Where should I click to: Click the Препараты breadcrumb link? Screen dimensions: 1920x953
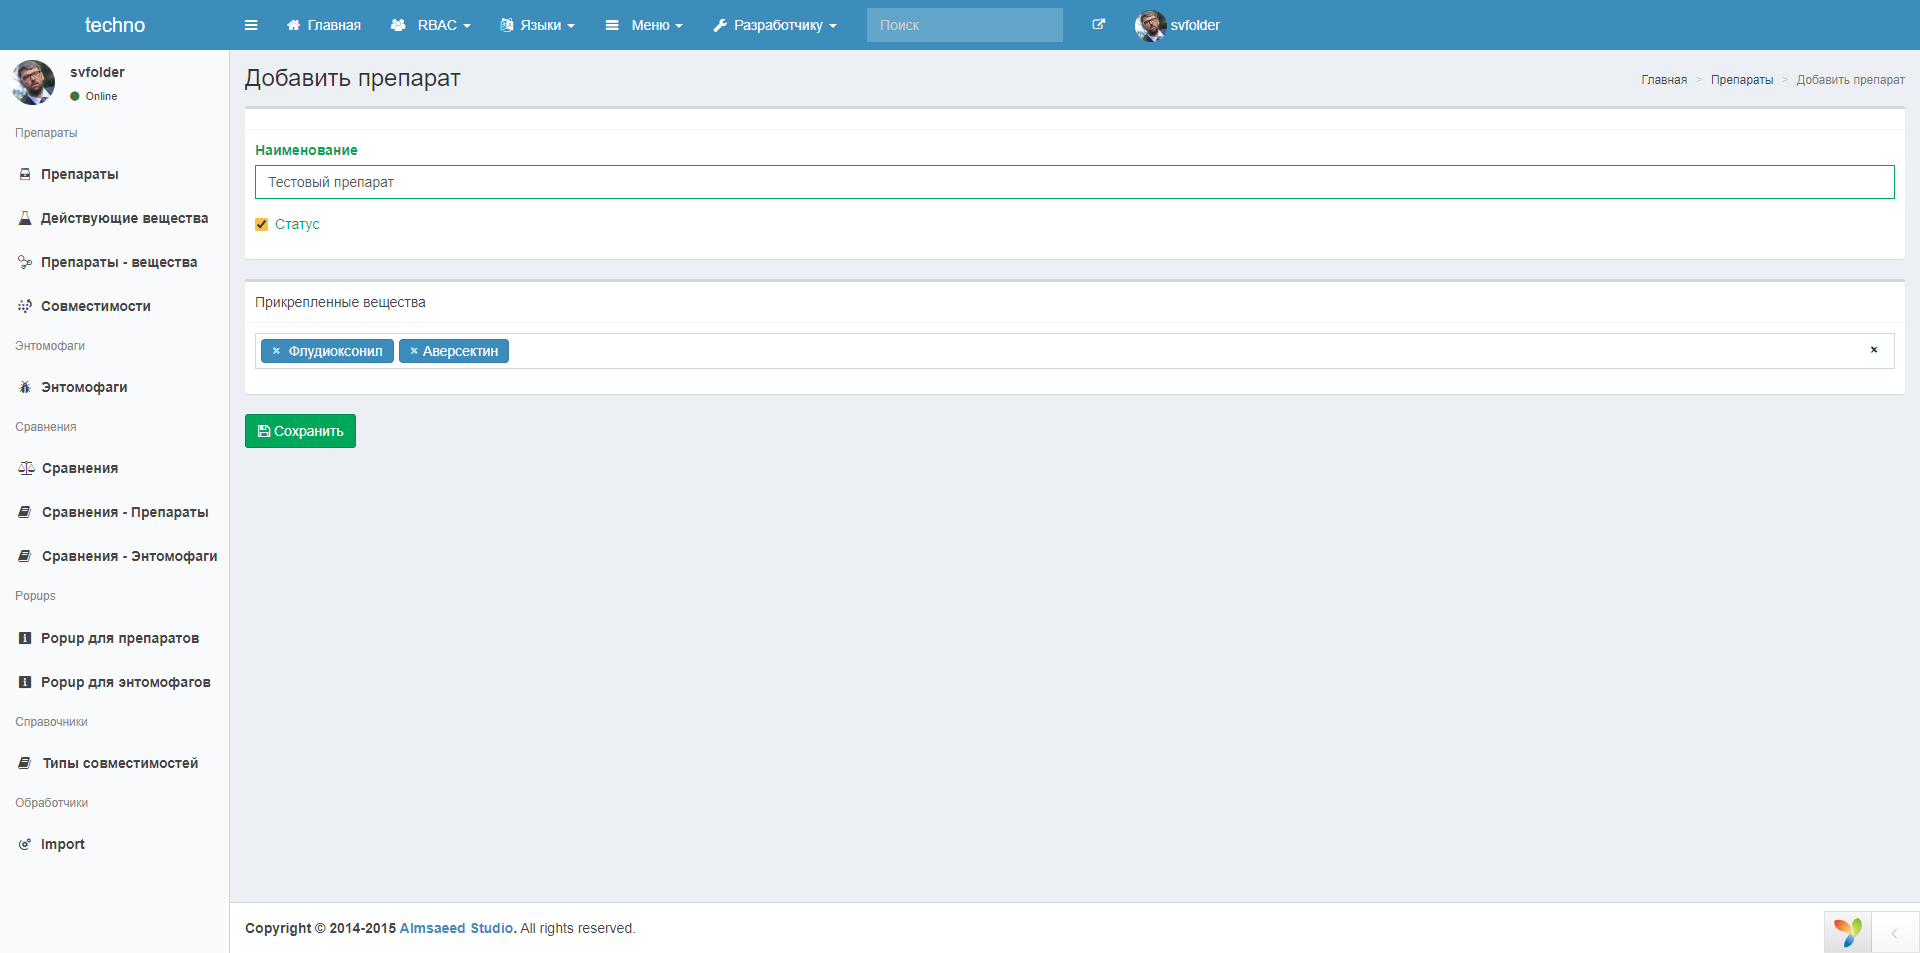pyautogui.click(x=1742, y=80)
